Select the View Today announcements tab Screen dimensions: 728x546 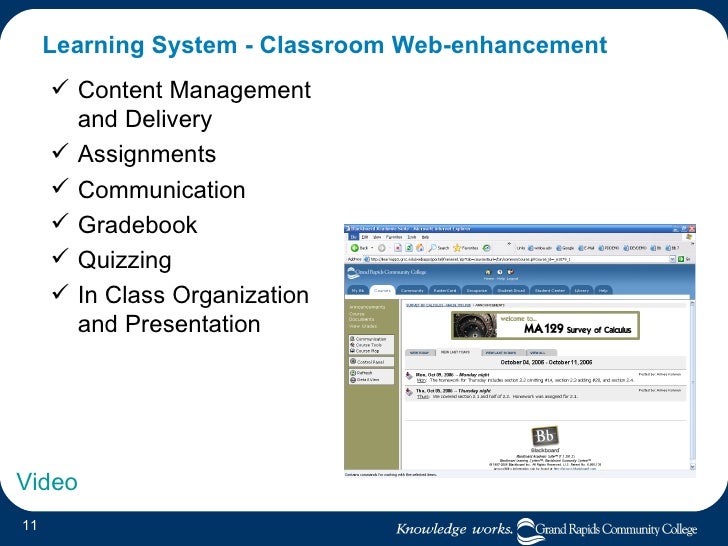tap(420, 353)
